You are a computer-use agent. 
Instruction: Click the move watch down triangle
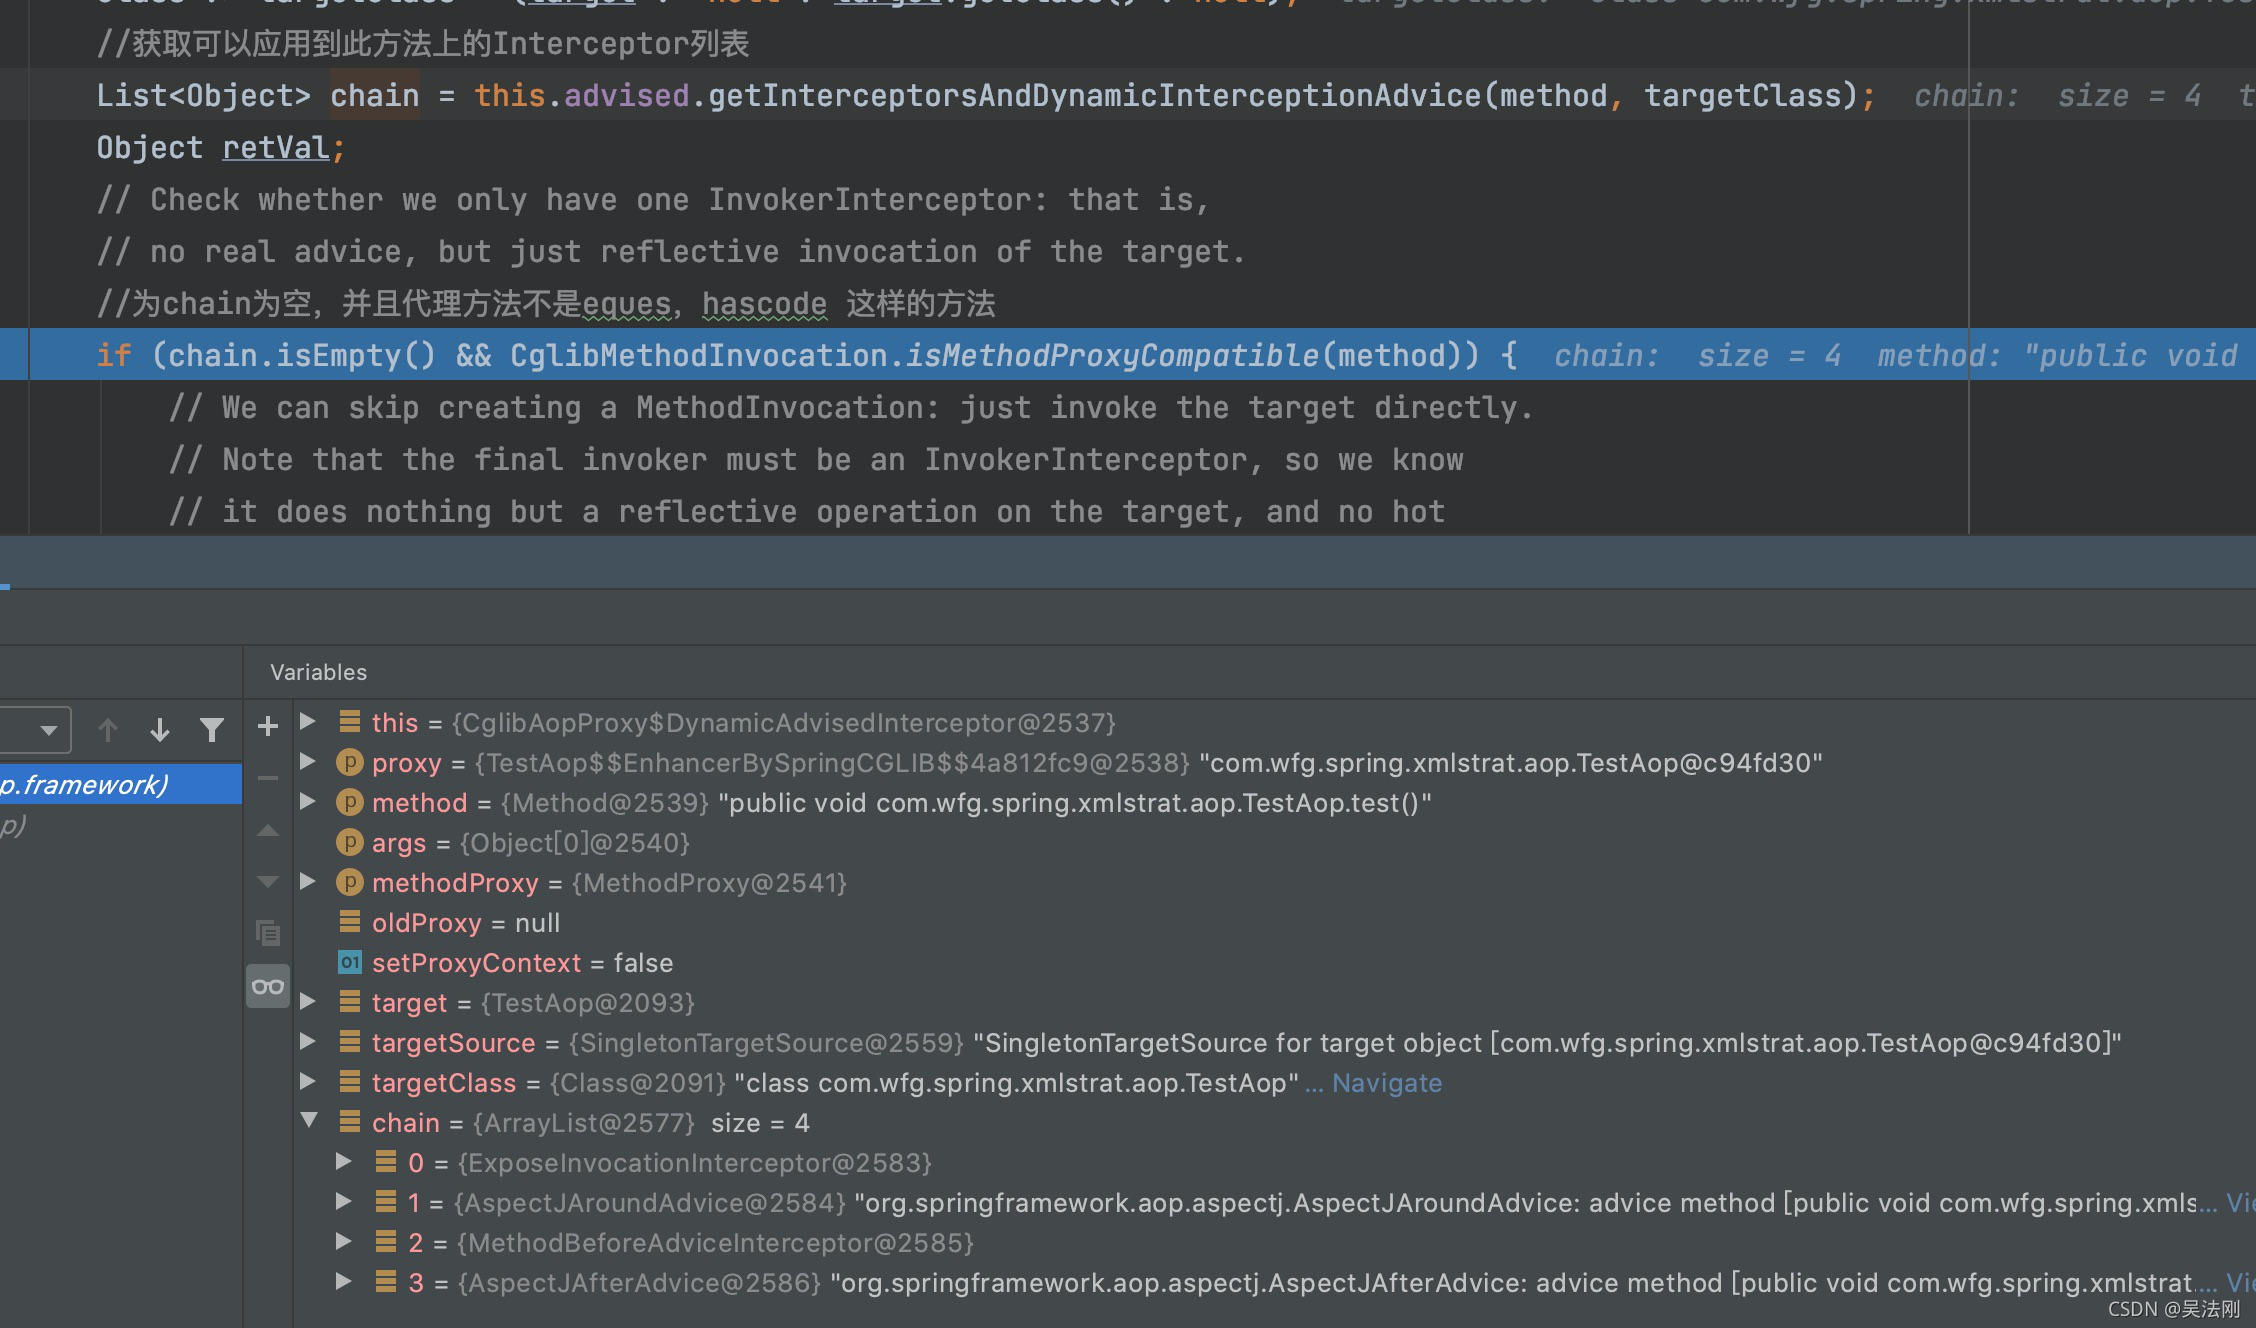pyautogui.click(x=267, y=882)
